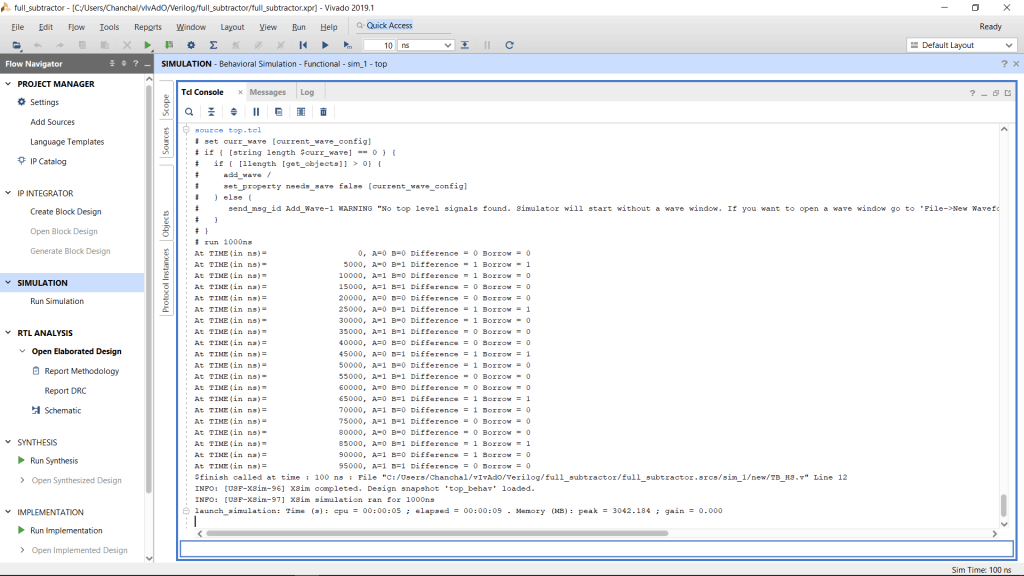Restart the simulation from the toolbar
Screen dimensions: 1024x576
click(303, 45)
